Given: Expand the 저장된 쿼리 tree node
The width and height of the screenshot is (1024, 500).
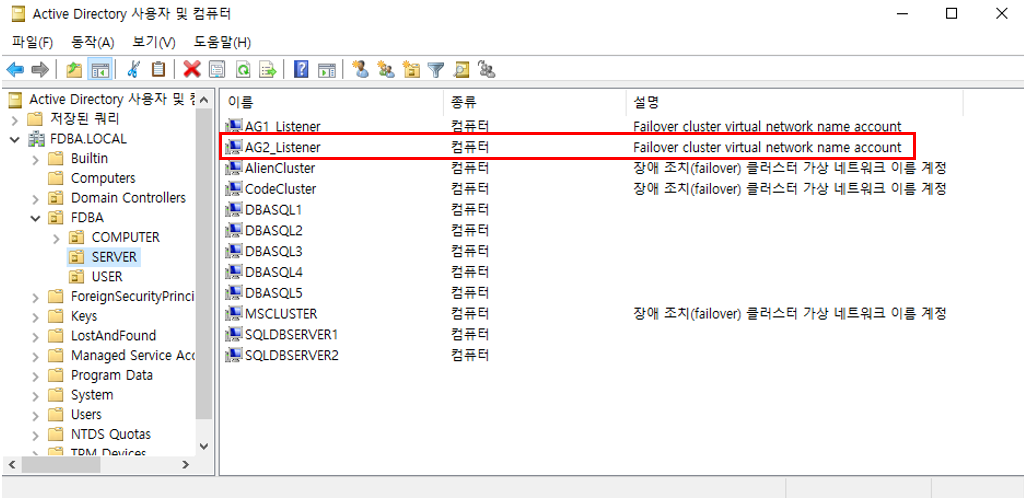Looking at the screenshot, I should coord(15,120).
